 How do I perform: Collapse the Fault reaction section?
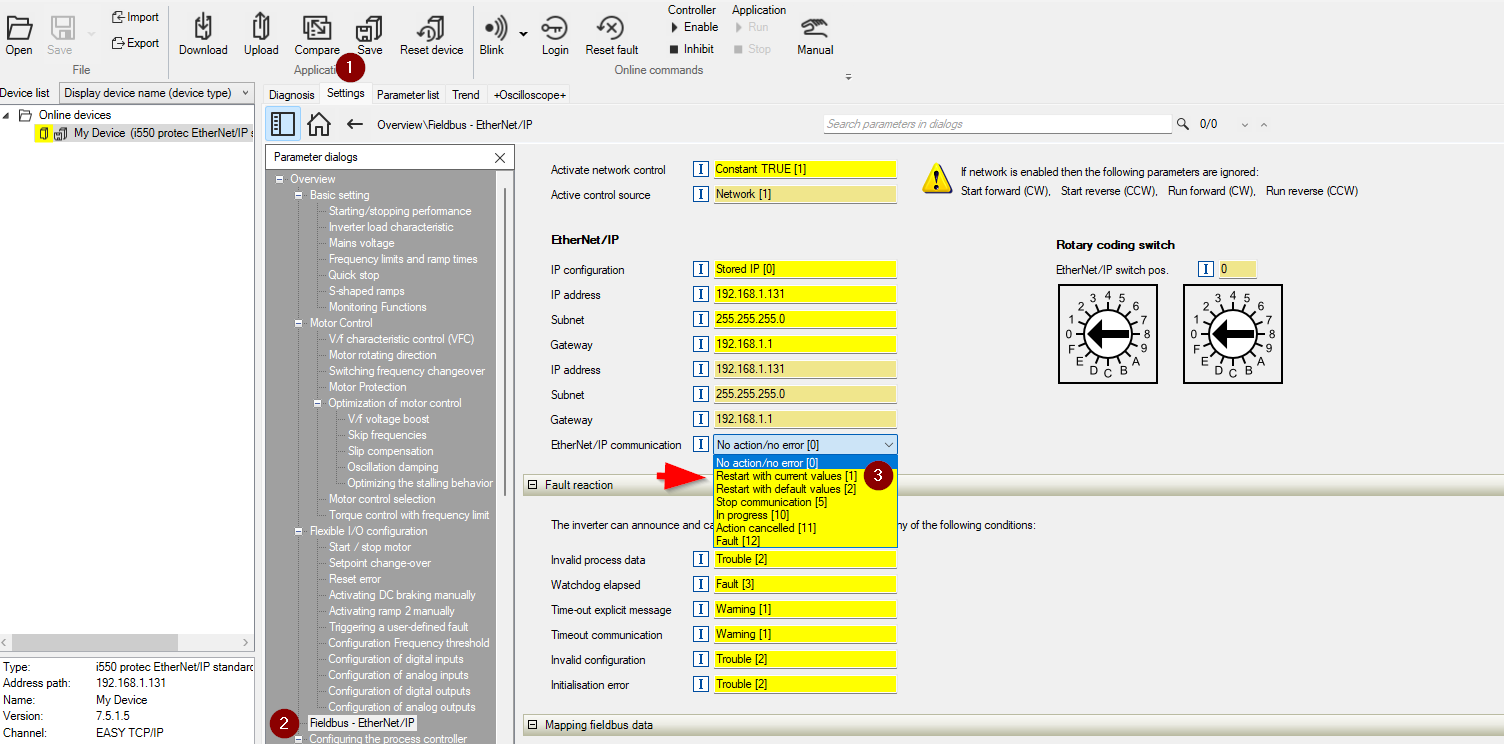tap(533, 485)
